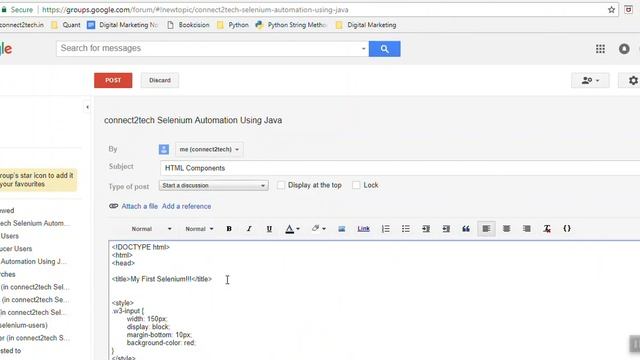Remove formatting from selection
Screen dimensions: 640x360
pyautogui.click(x=547, y=229)
